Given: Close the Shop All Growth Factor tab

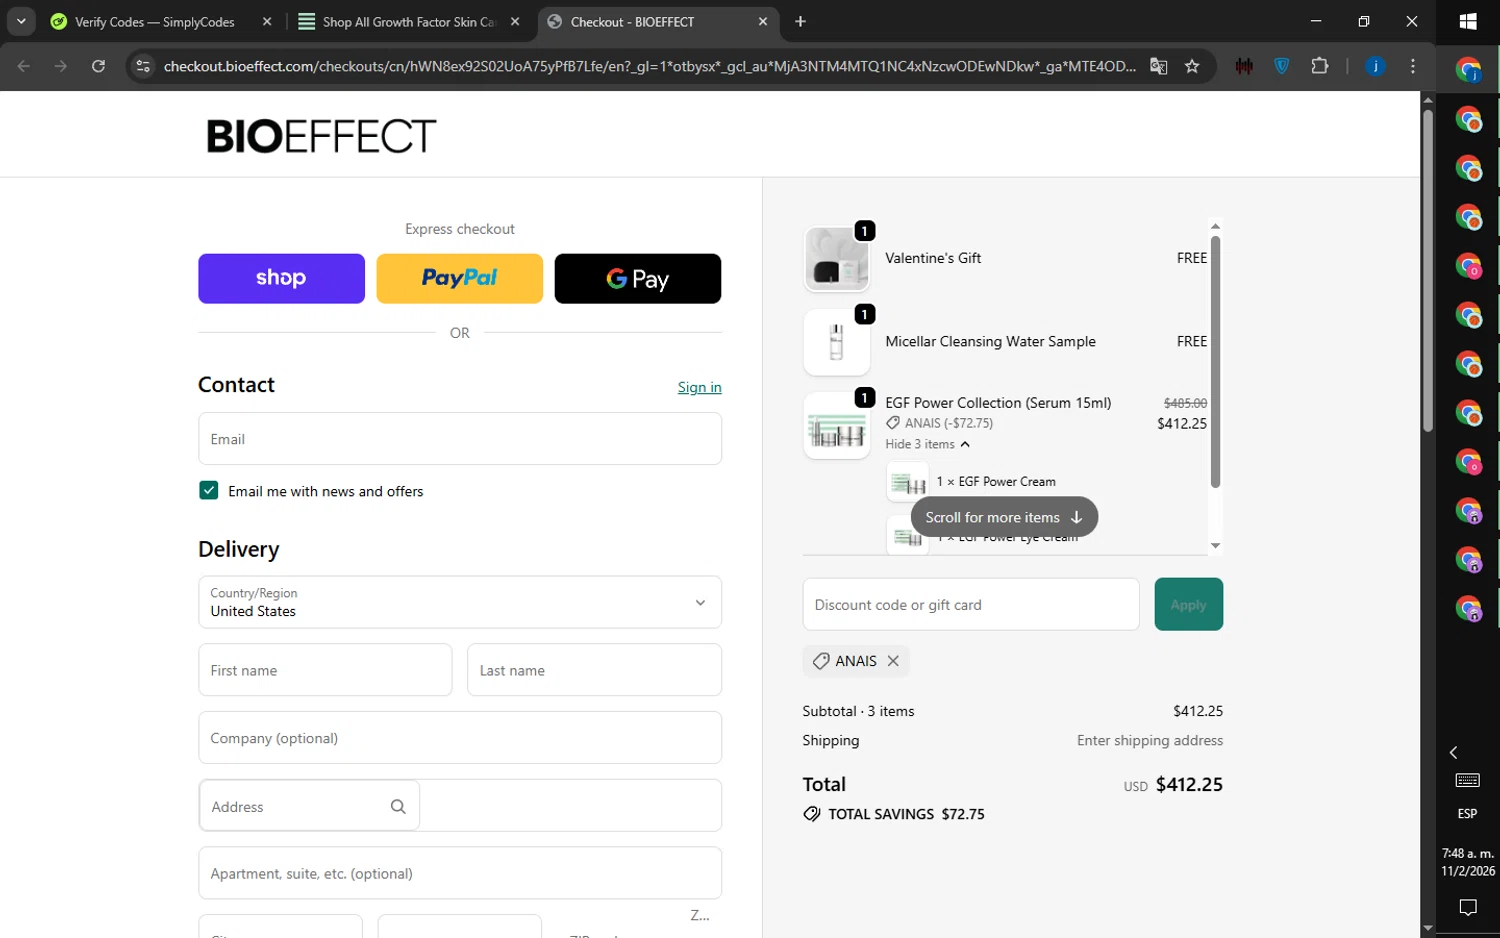Looking at the screenshot, I should 515,22.
